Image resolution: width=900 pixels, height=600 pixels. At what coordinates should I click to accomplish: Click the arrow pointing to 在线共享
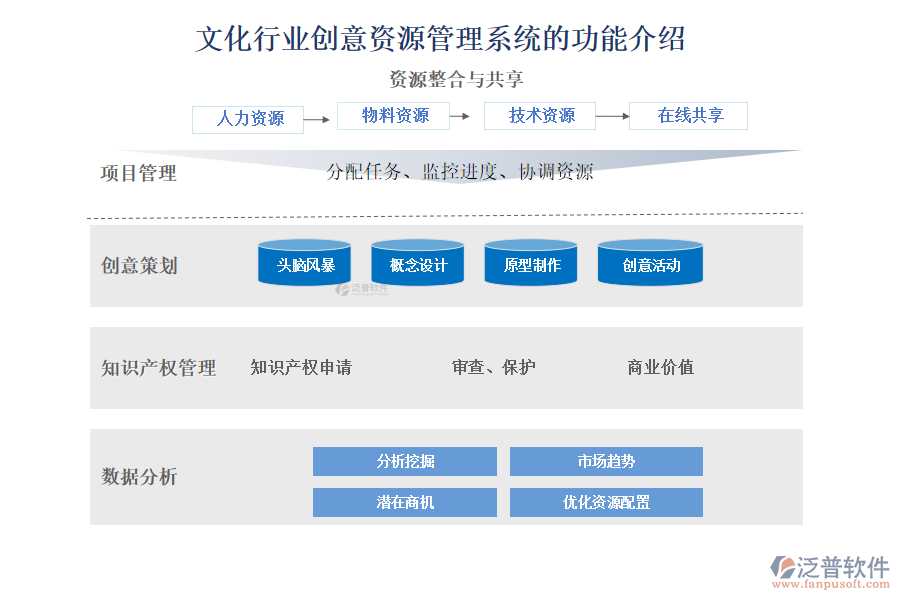[612, 117]
